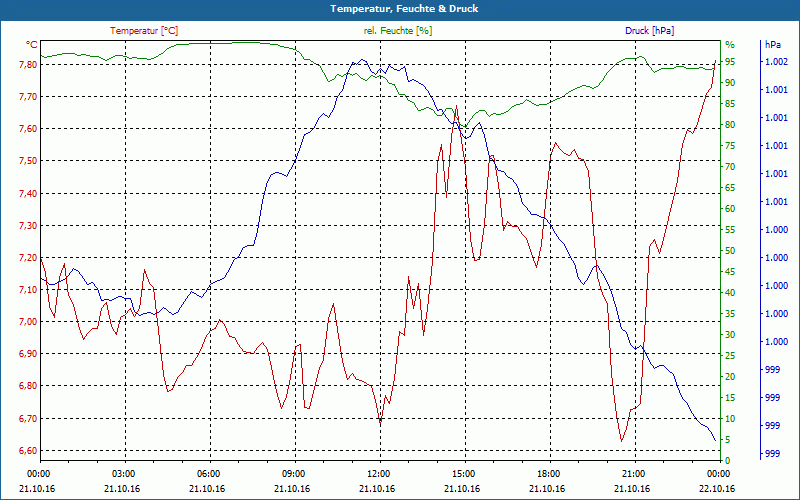Click the green '35' humidity axis value
Image resolution: width=800 pixels, height=500 pixels.
point(730,314)
